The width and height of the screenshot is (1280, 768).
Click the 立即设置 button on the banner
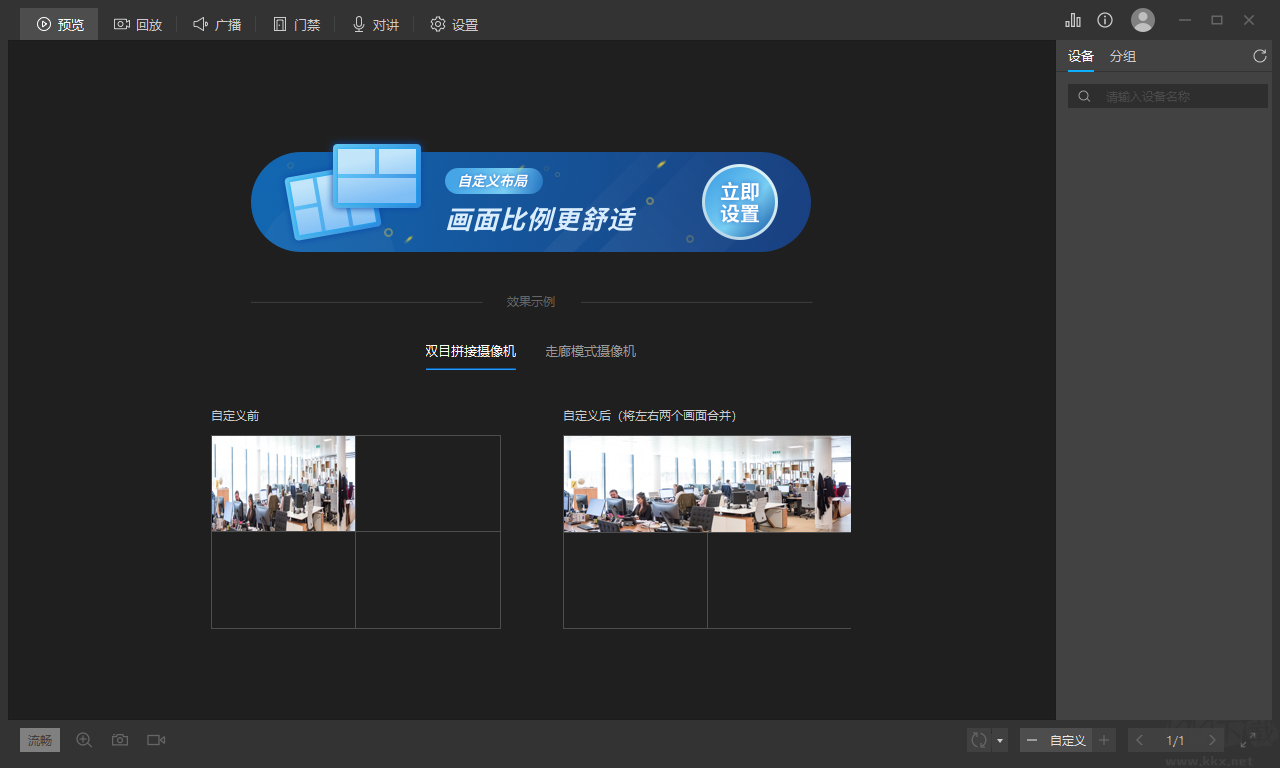click(739, 202)
